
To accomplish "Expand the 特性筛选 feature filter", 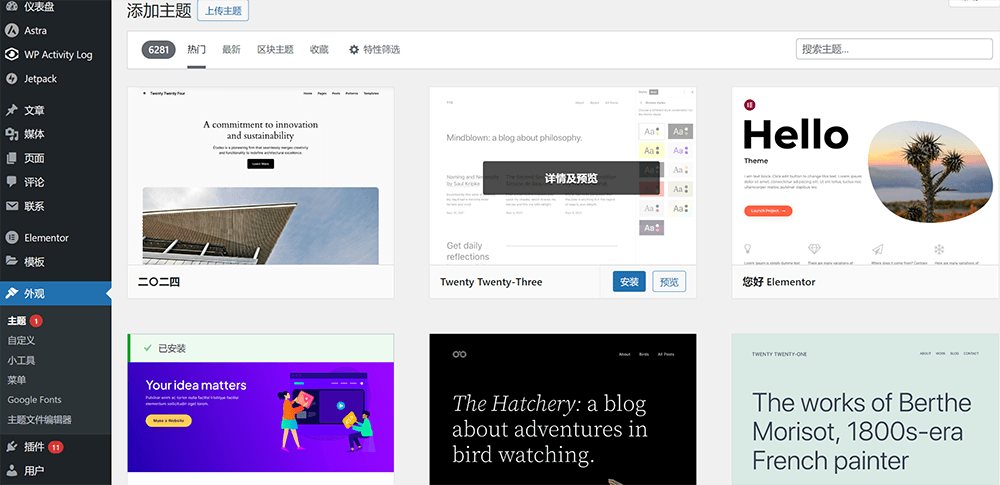I will click(x=374, y=49).
